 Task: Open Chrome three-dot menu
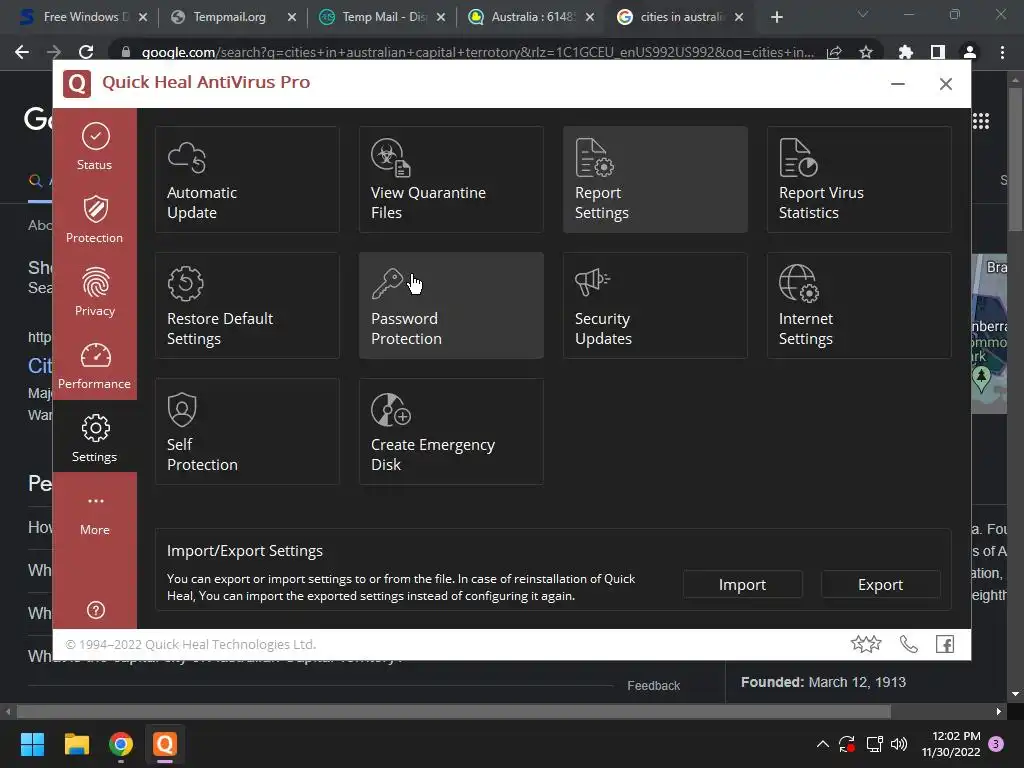(1002, 52)
